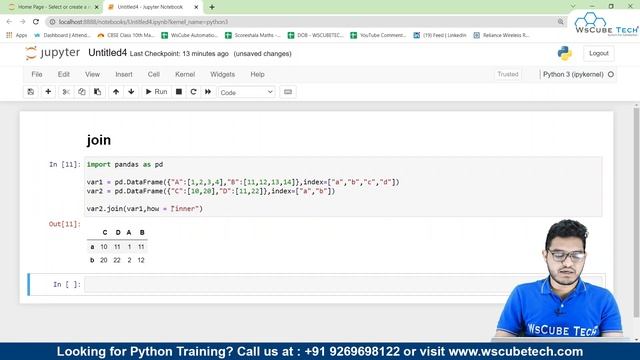Open the CBSE Class 10th Ma... bookmark
This screenshot has width=640, height=360.
point(126,36)
